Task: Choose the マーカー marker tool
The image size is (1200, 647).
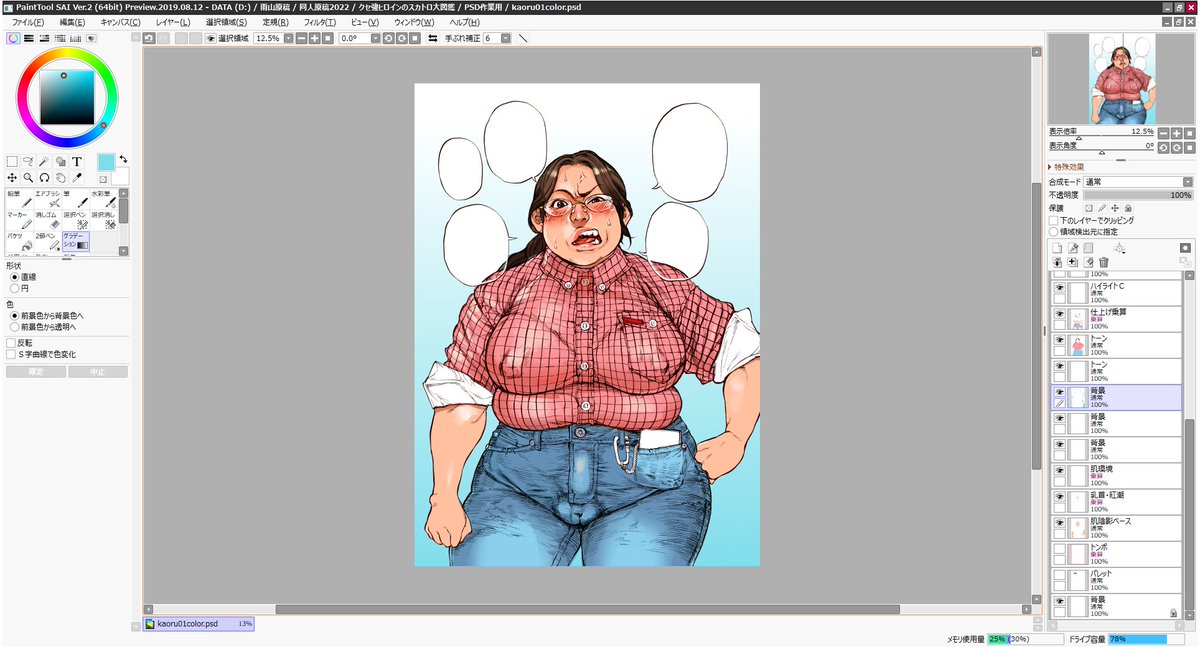Action: point(20,219)
